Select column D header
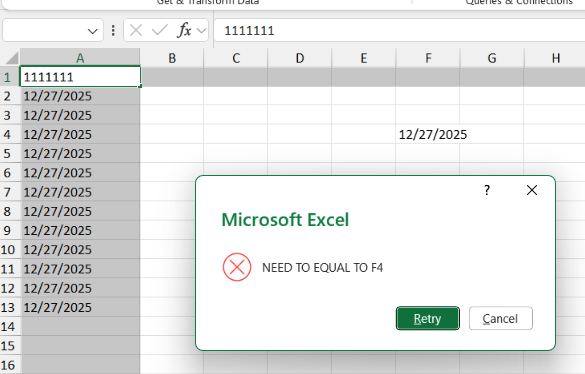The image size is (585, 374). pyautogui.click(x=300, y=58)
